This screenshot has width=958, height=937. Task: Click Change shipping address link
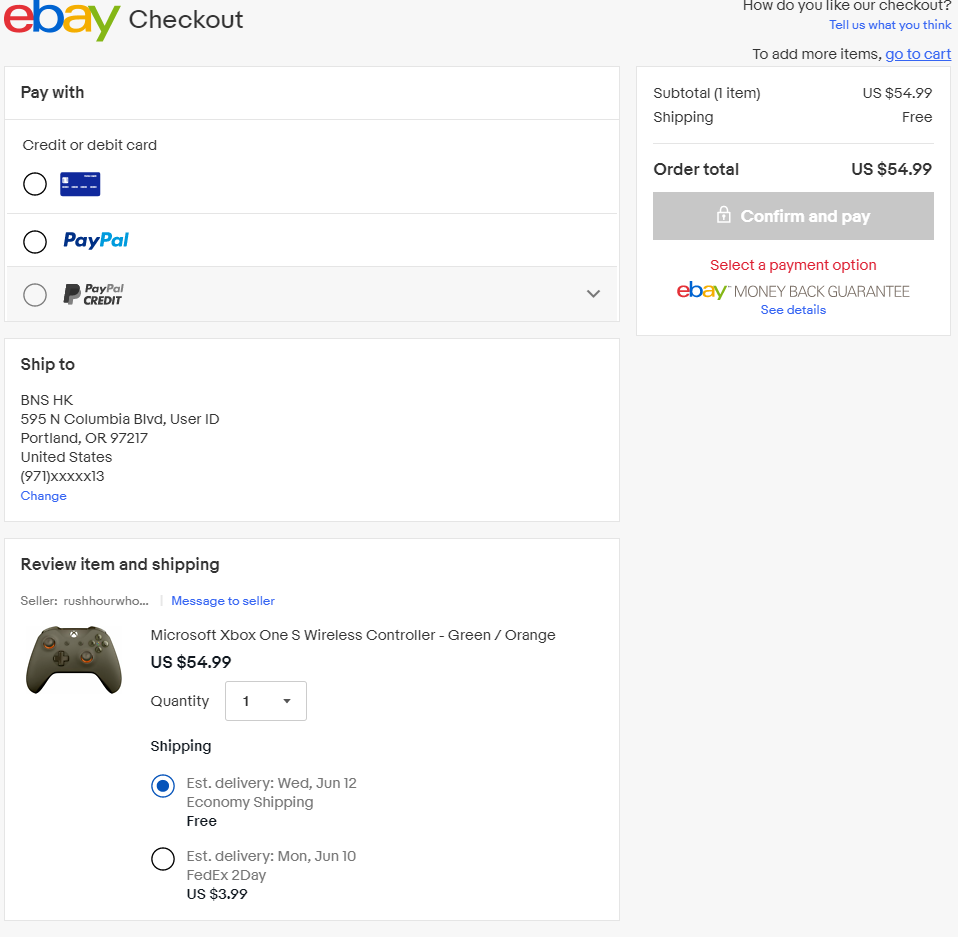point(44,496)
